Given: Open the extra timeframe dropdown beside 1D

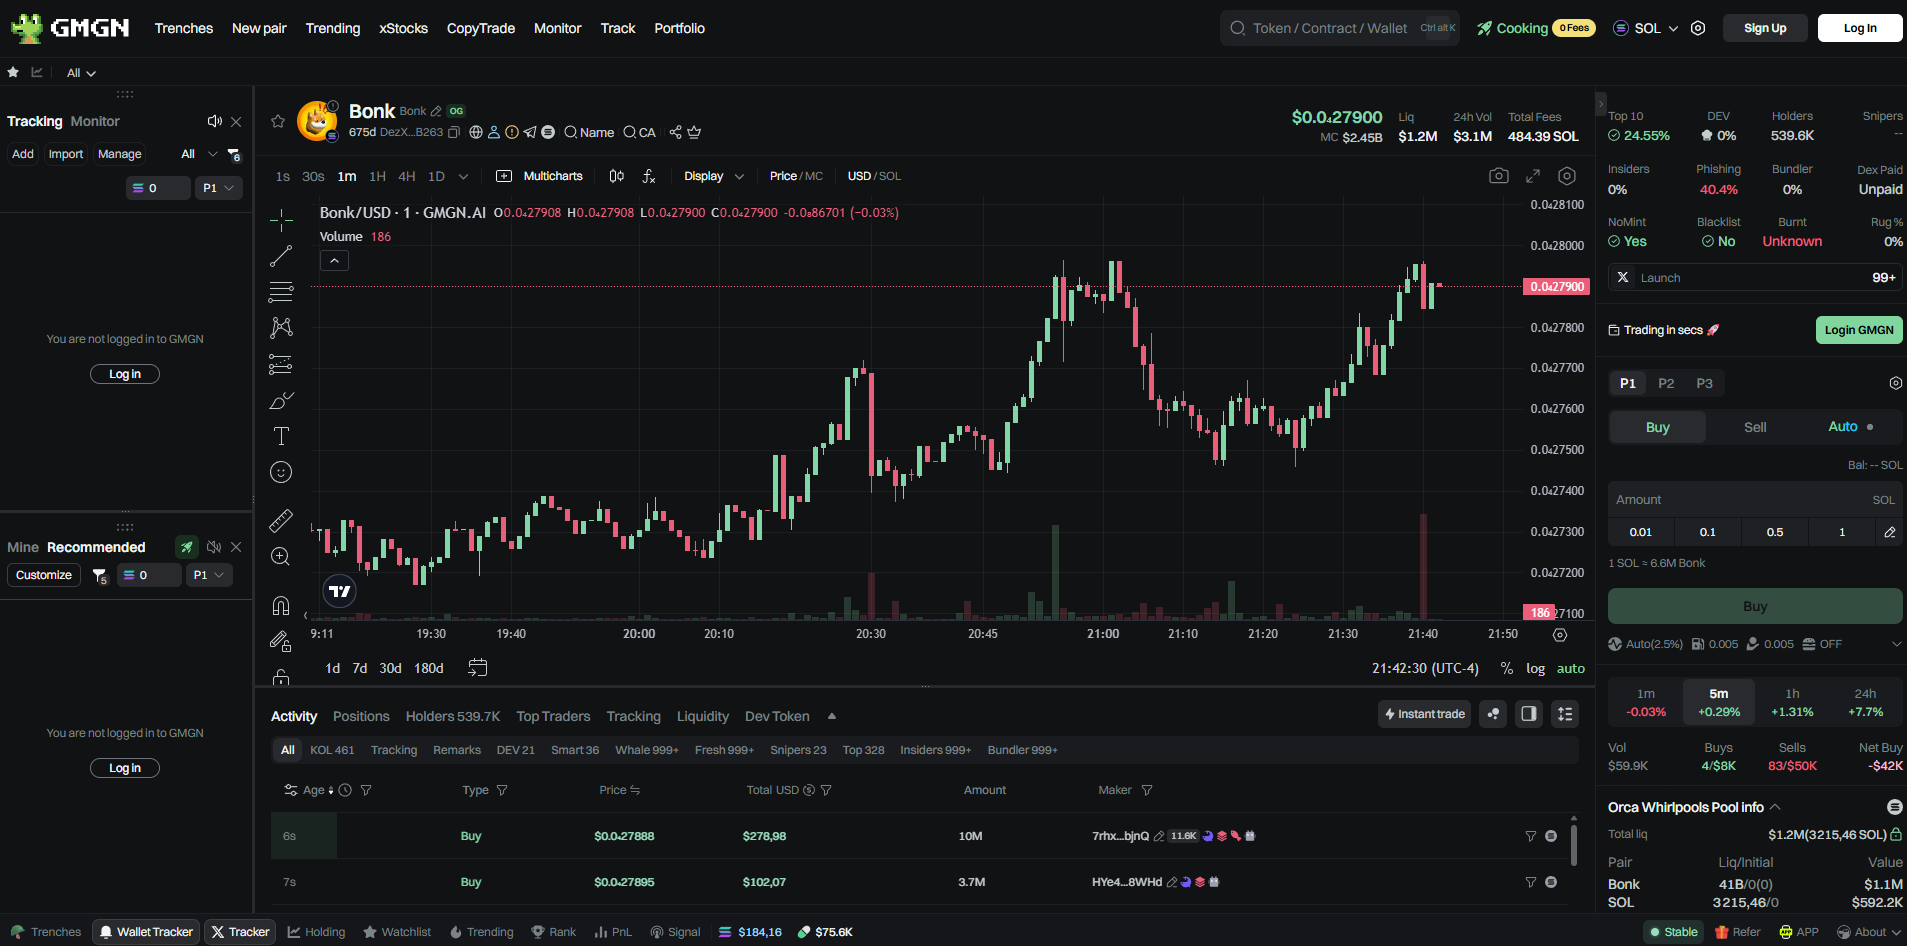Looking at the screenshot, I should click(x=461, y=176).
